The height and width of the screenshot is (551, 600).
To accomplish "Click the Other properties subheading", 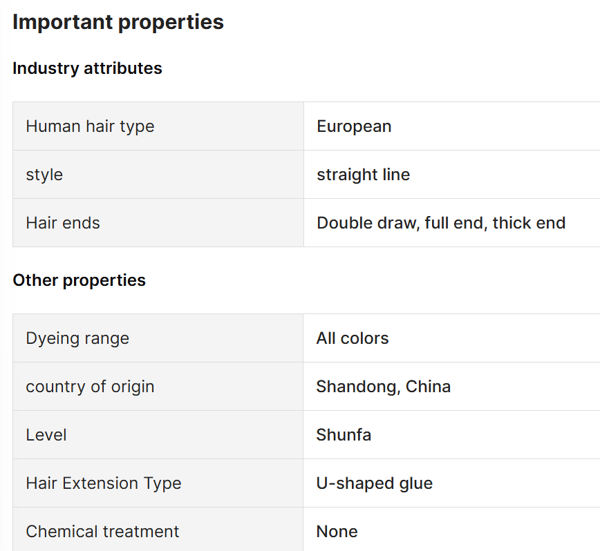I will pyautogui.click(x=79, y=280).
